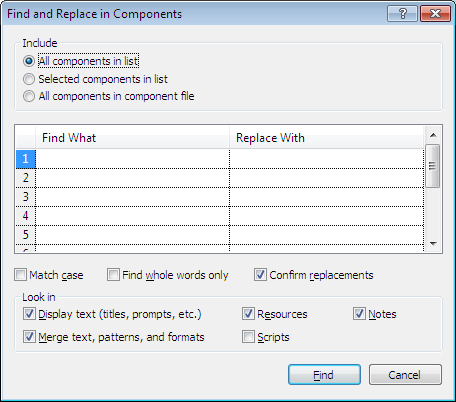
Task: Click Find What cell in row 4
Action: [x=132, y=216]
